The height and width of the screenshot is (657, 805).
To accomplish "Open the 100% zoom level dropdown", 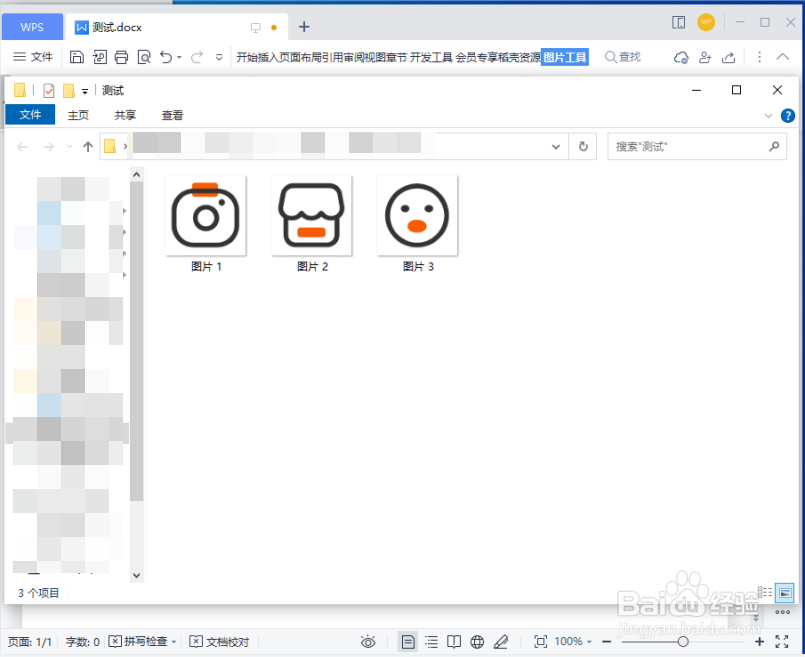I will tap(573, 642).
